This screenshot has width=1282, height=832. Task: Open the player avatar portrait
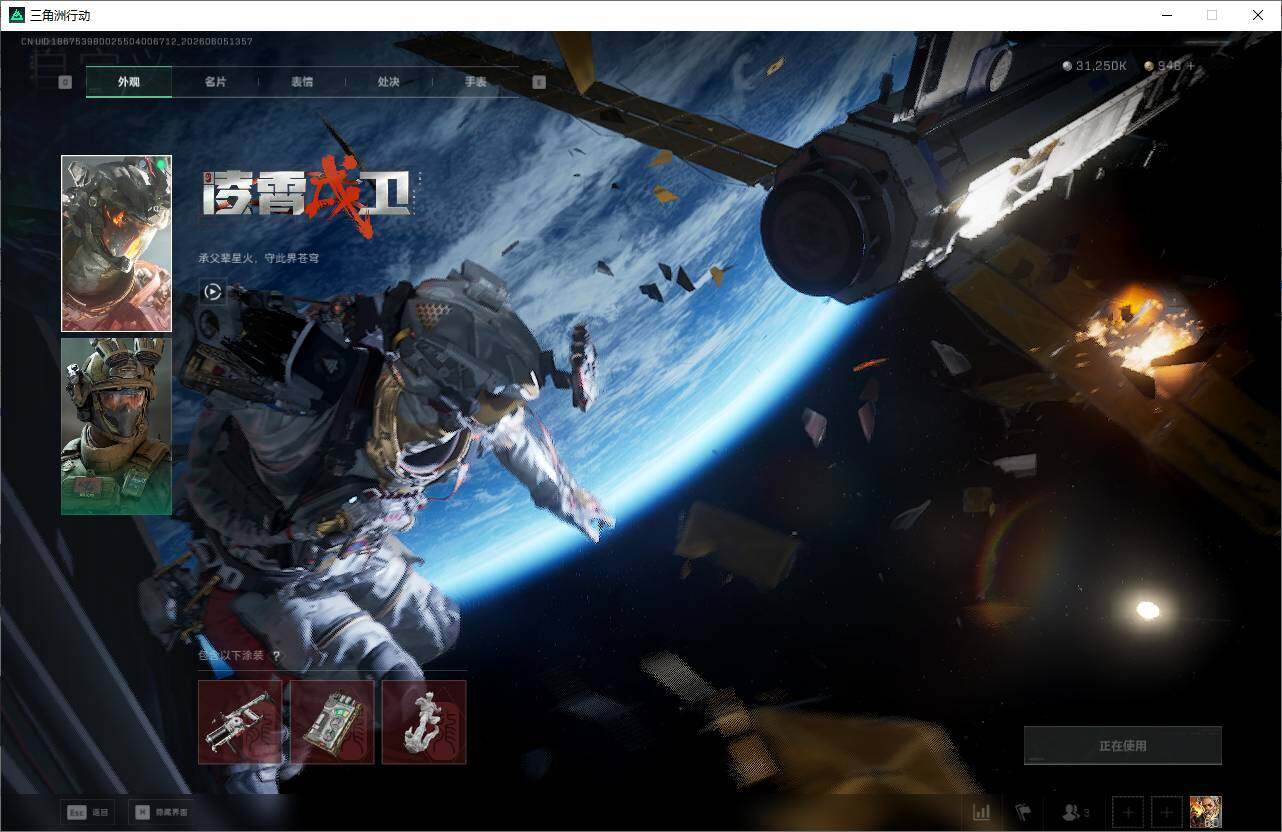[1206, 812]
